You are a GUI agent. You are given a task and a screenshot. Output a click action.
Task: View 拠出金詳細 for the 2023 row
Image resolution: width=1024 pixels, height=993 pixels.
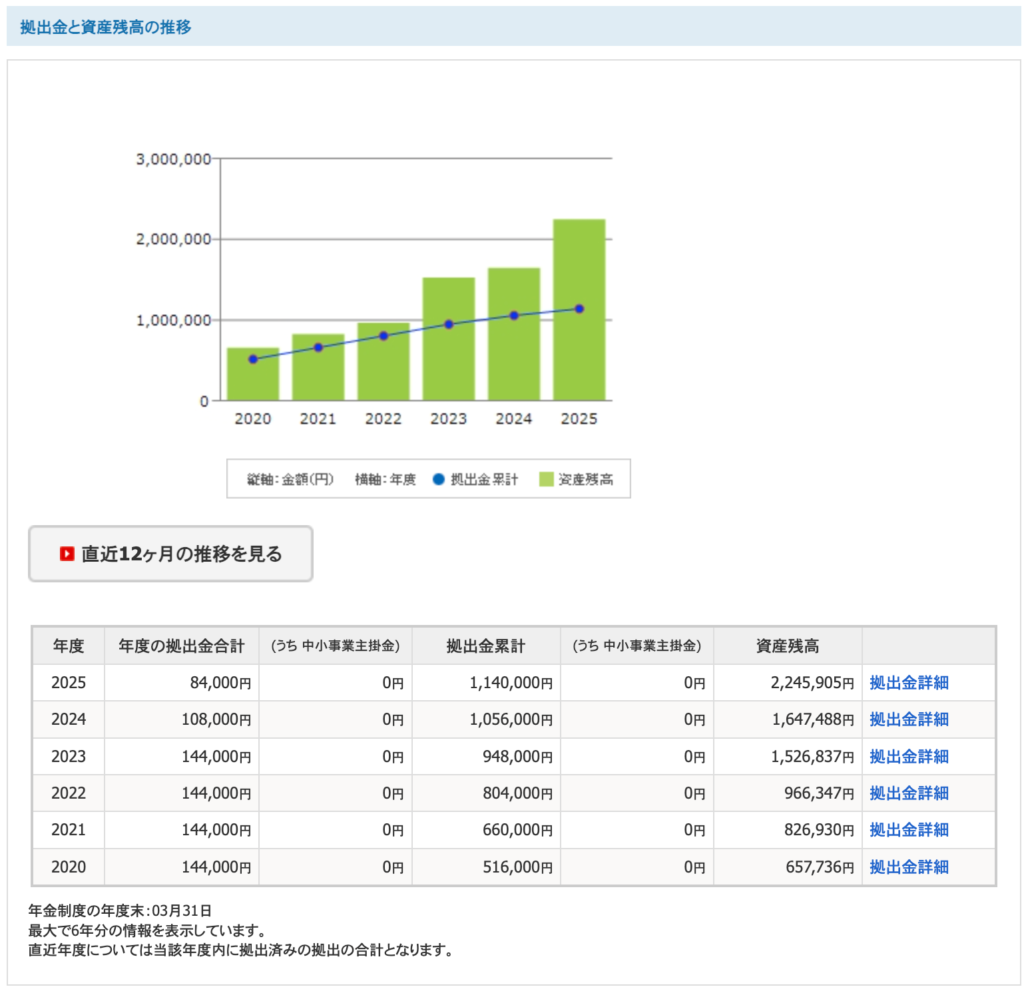[908, 756]
